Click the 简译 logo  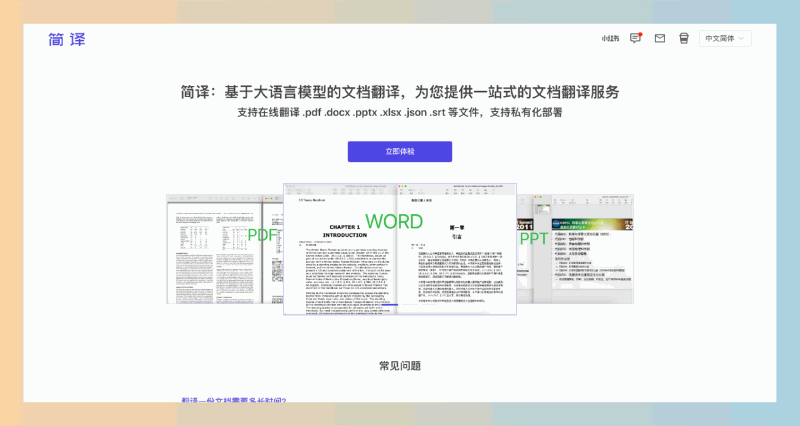click(x=67, y=39)
